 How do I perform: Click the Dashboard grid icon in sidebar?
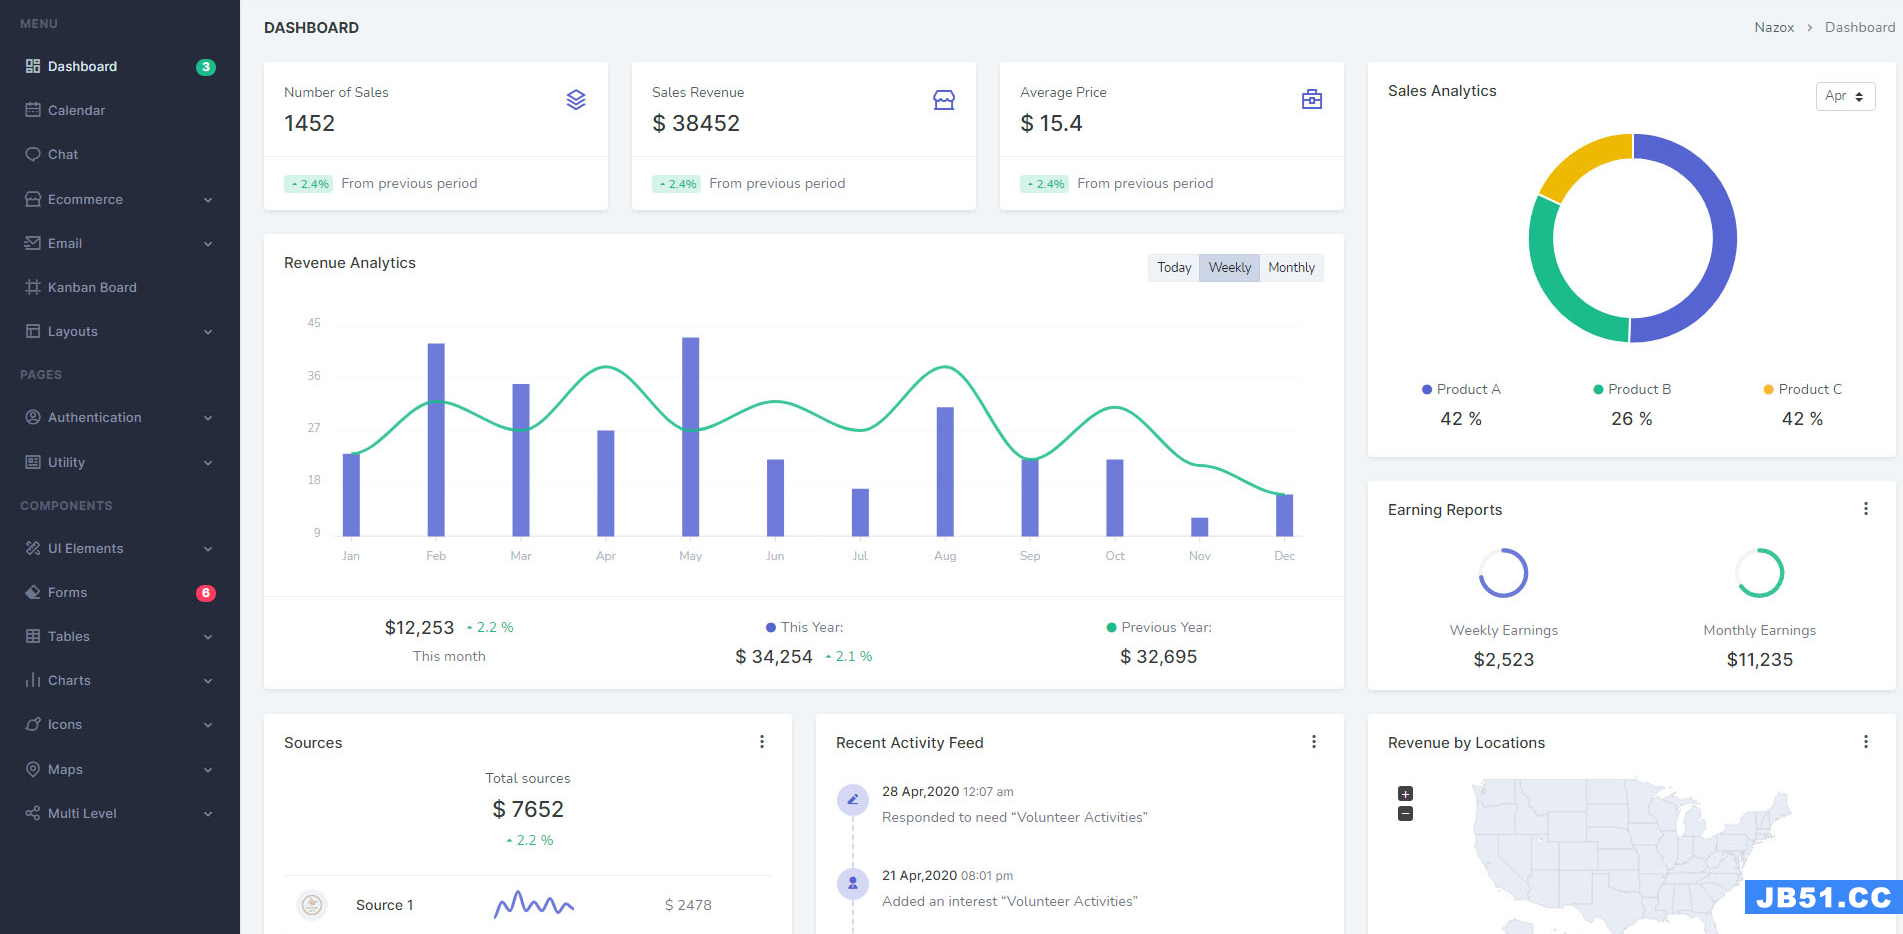(x=33, y=66)
